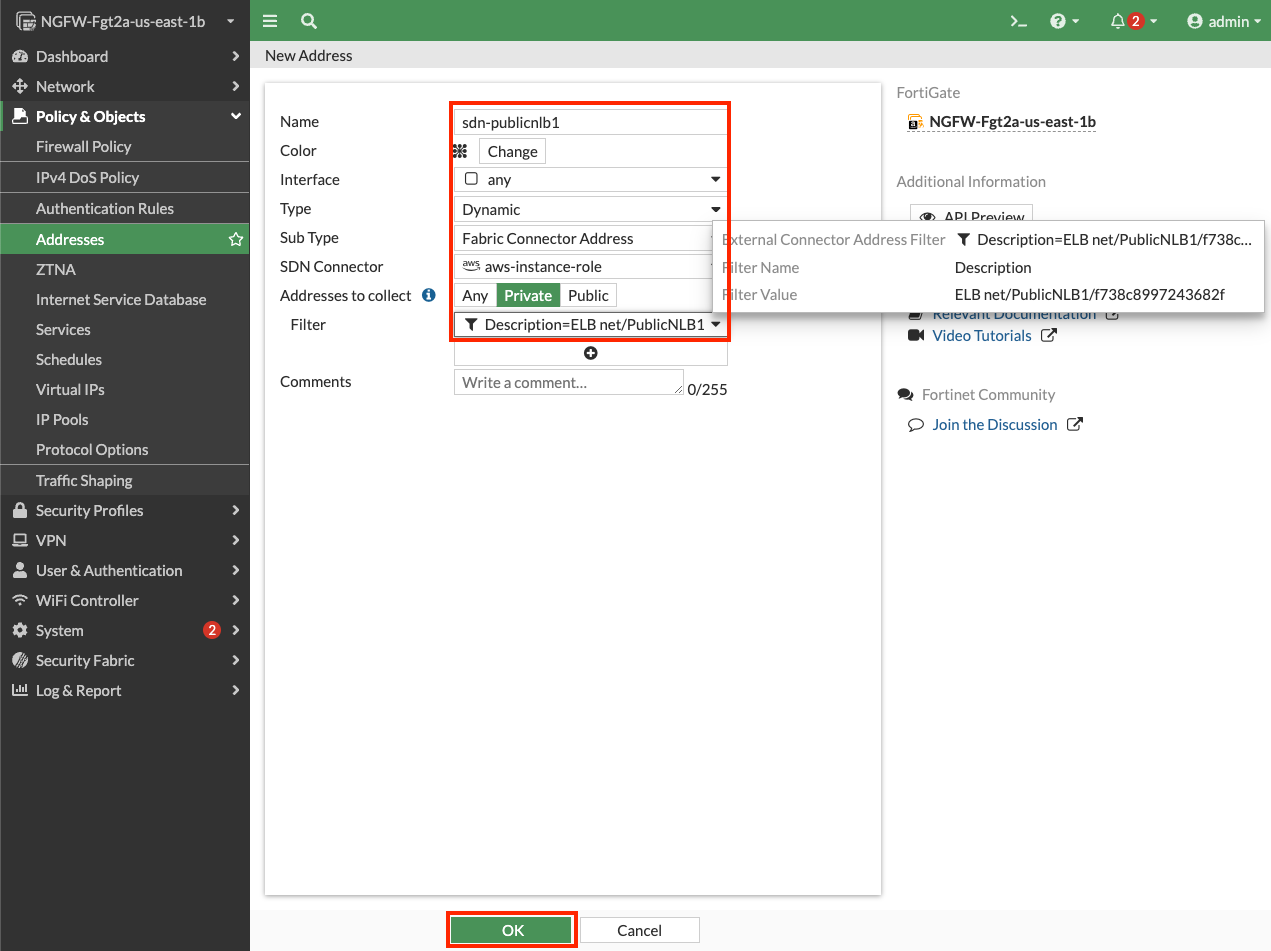Toggle favorite star on Addresses
This screenshot has height=951, width=1271.
pos(236,239)
